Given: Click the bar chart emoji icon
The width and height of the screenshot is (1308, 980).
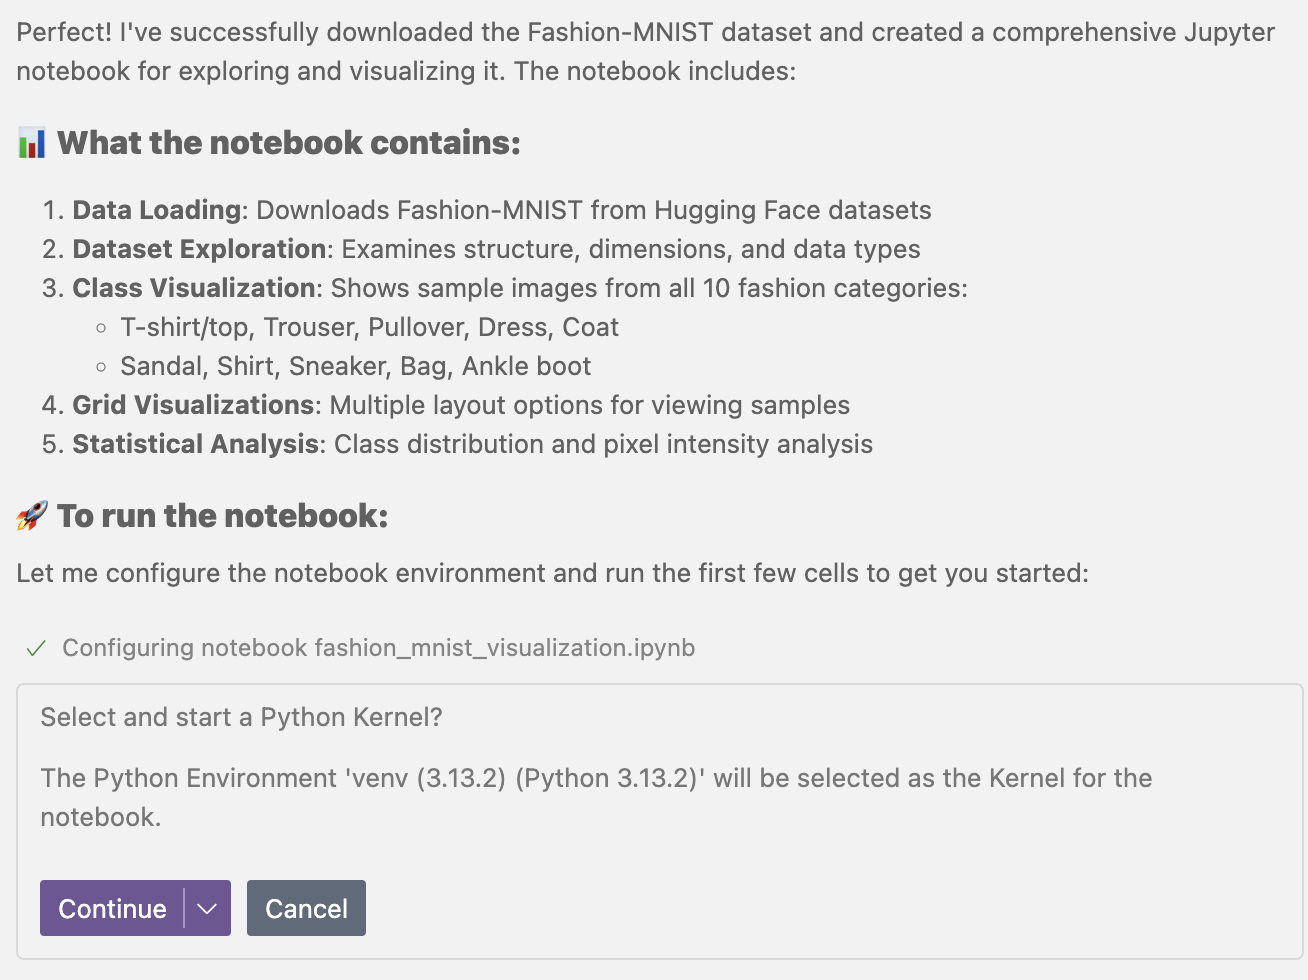Looking at the screenshot, I should click(32, 143).
